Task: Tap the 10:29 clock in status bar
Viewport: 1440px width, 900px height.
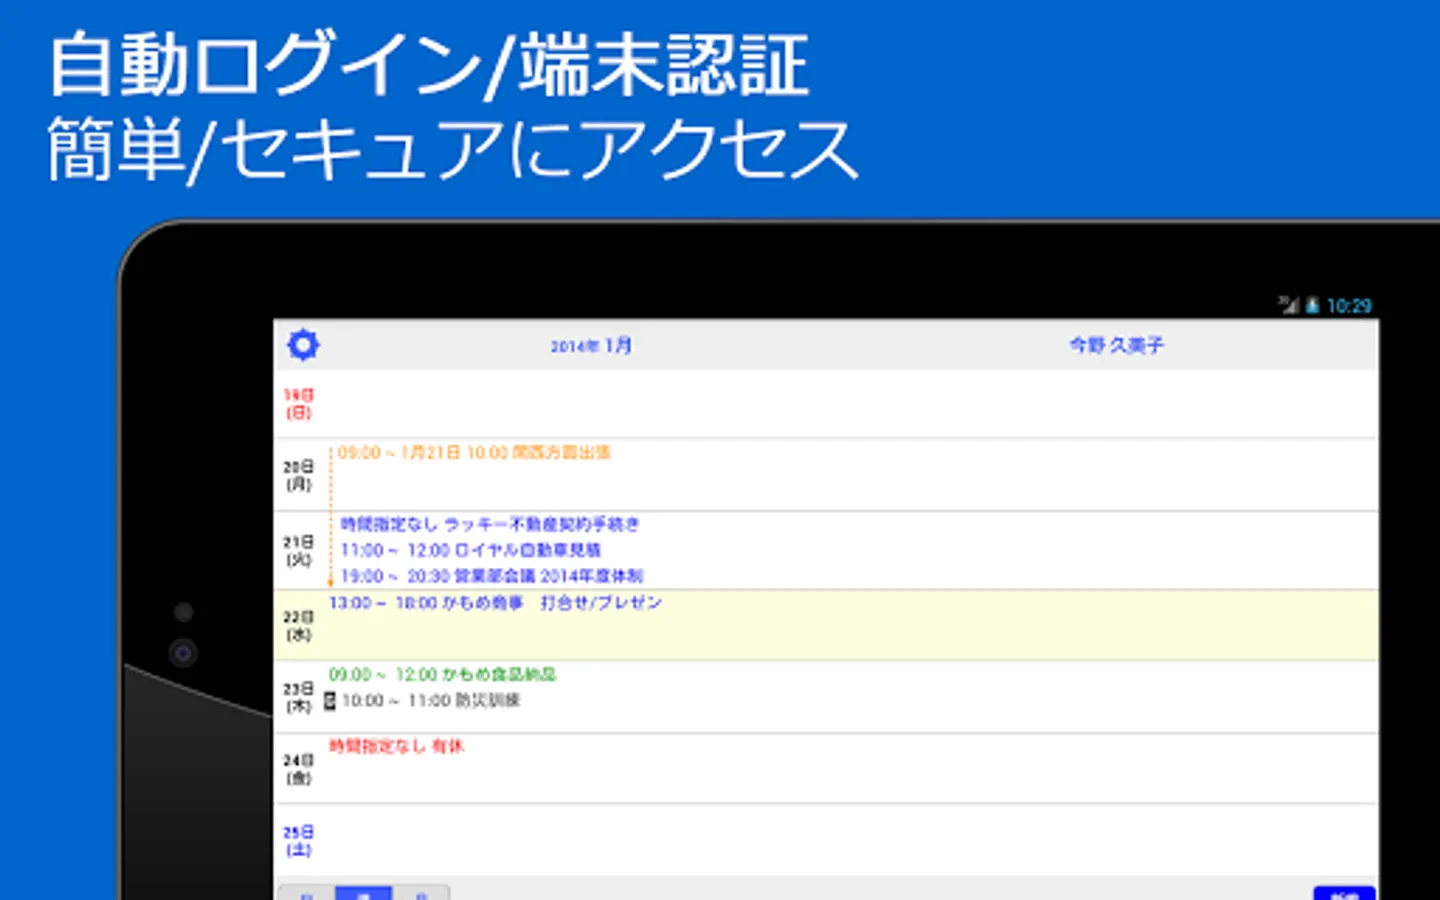Action: pos(1349,306)
